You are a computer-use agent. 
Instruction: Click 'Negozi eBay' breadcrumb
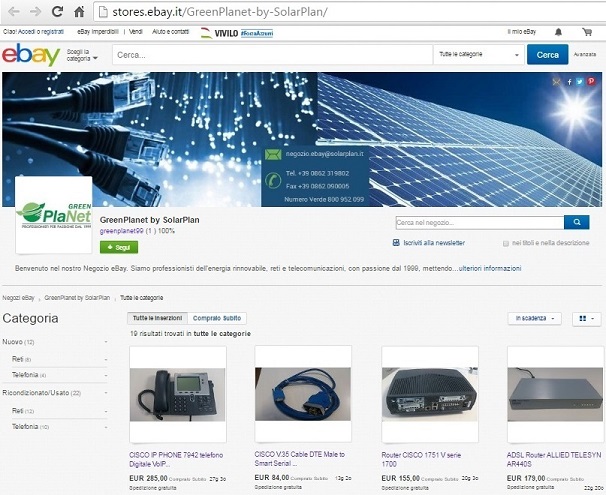point(18,298)
